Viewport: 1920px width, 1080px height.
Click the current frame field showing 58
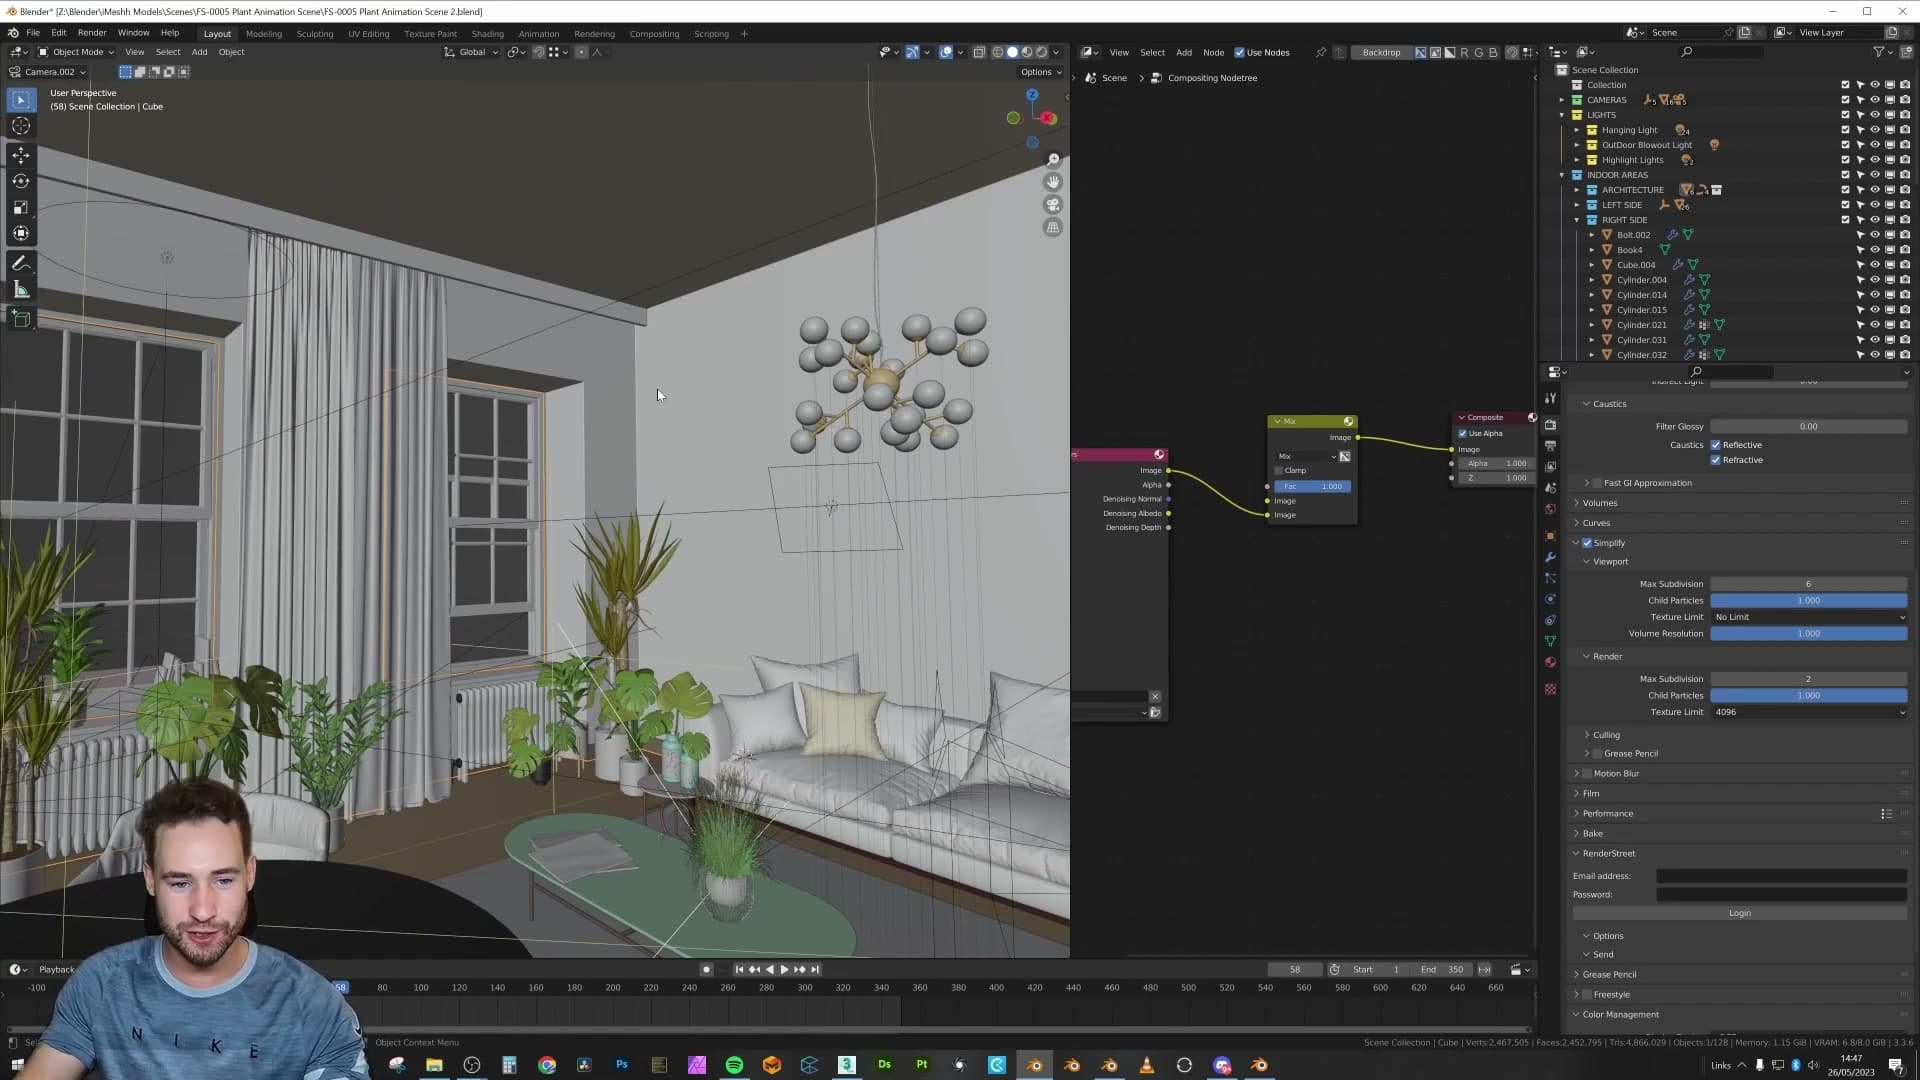1295,970
